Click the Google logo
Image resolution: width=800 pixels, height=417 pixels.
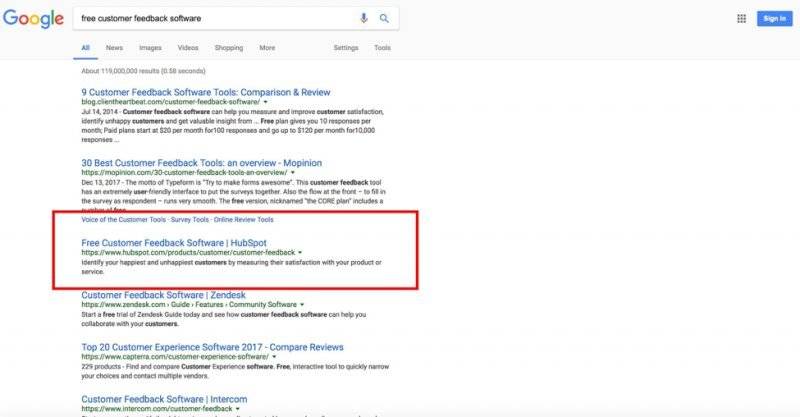point(33,19)
